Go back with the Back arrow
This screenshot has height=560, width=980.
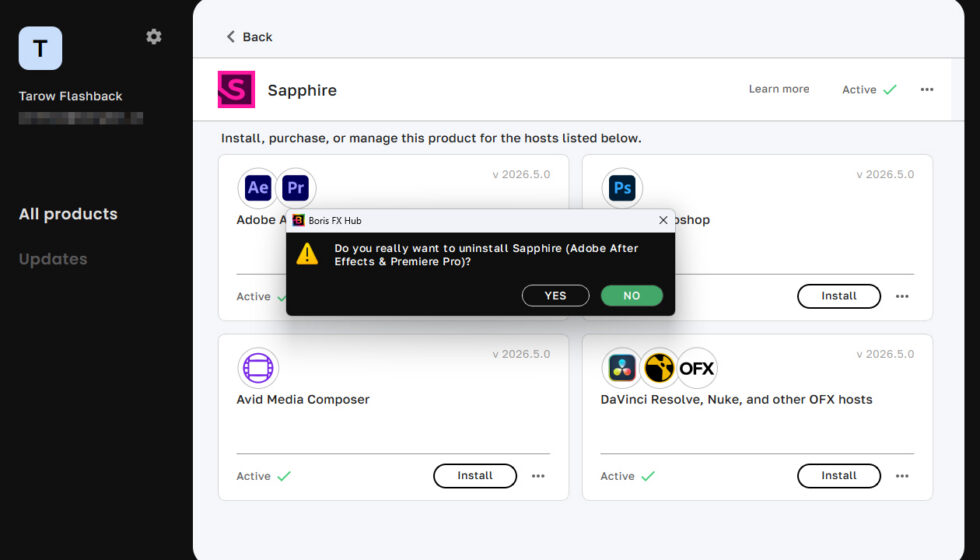tap(249, 37)
